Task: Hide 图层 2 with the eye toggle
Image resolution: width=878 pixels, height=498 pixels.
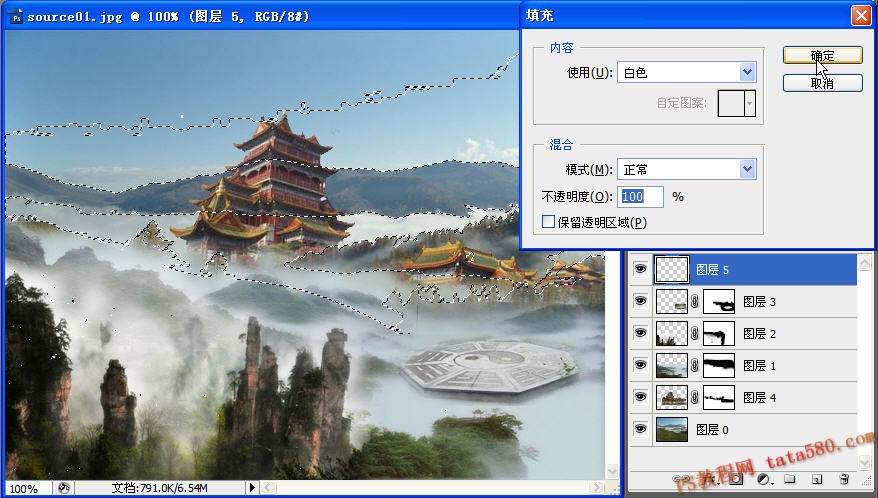Action: pos(640,333)
